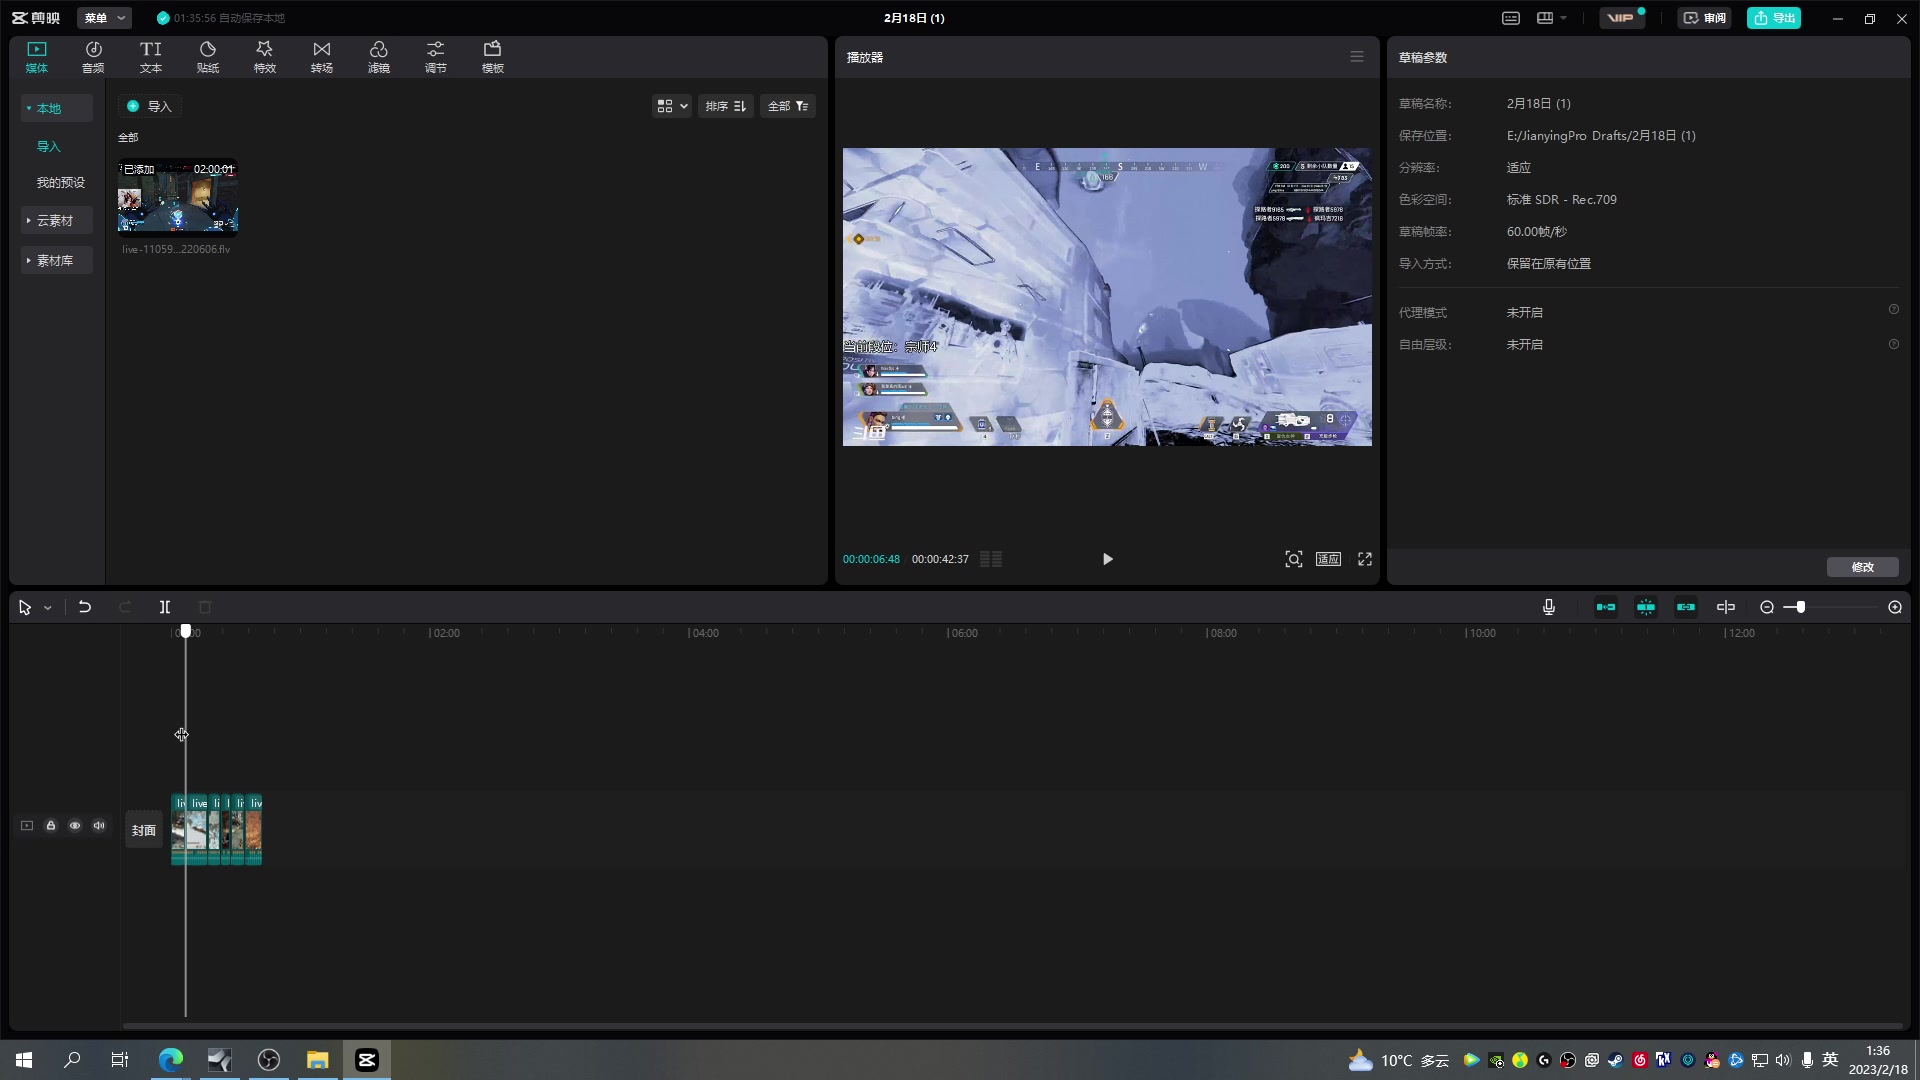Open the 模板 templates tab
The height and width of the screenshot is (1080, 1920).
493,57
